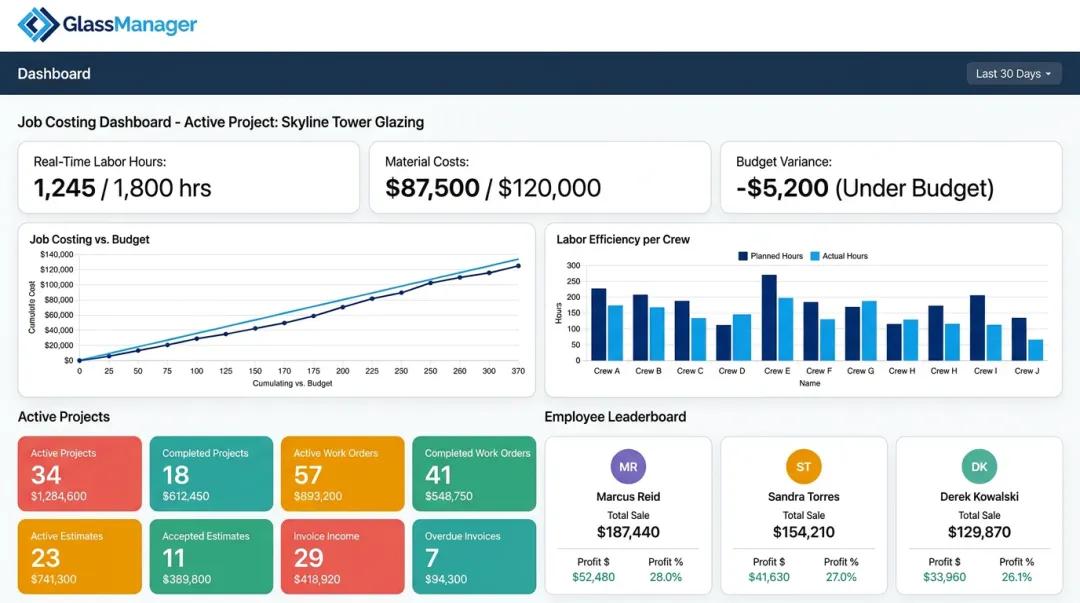Screen dimensions: 1080x603
Task: Click Sandra Torres profit $41,630
Action: [769, 577]
